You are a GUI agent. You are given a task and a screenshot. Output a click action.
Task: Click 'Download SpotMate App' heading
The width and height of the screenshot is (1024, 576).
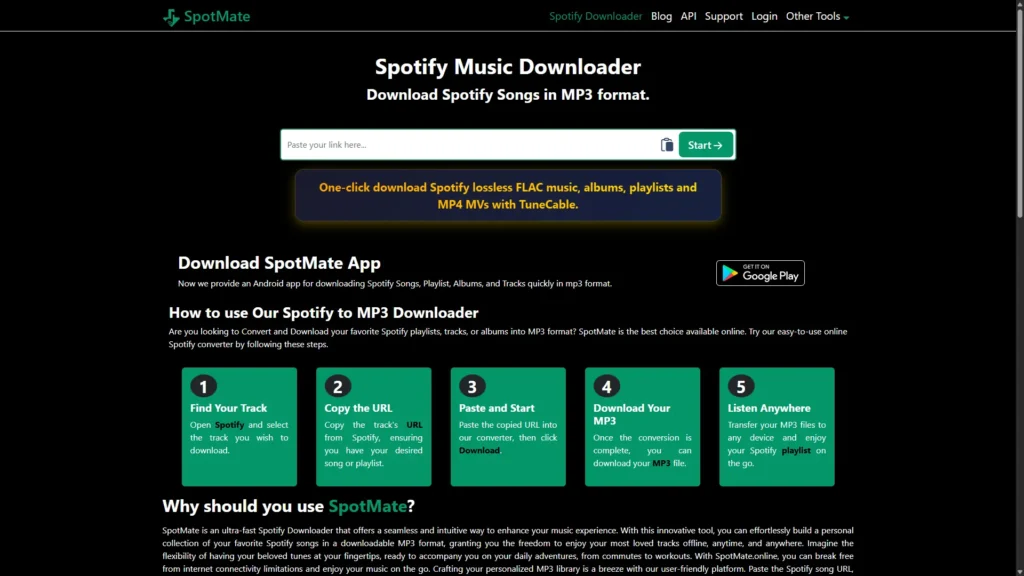coord(279,263)
